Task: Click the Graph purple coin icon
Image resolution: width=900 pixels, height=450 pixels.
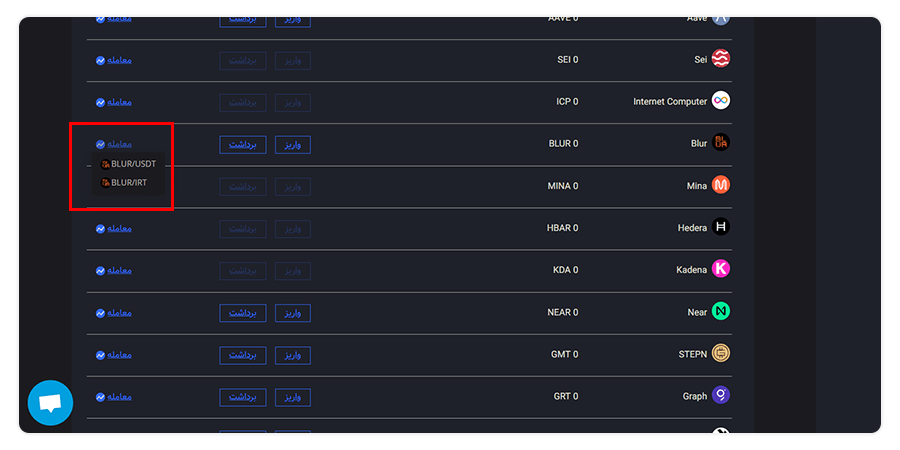Action: coord(721,396)
